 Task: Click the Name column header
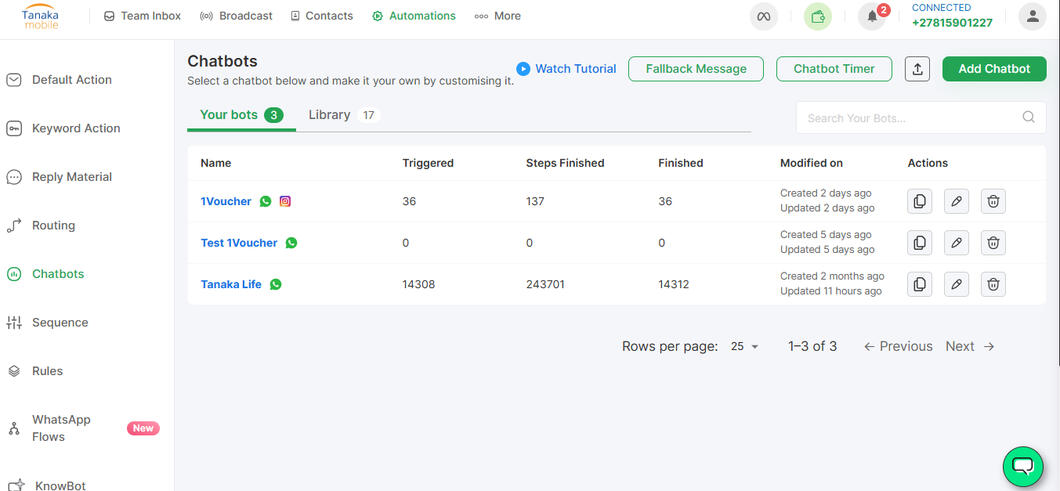pos(216,163)
